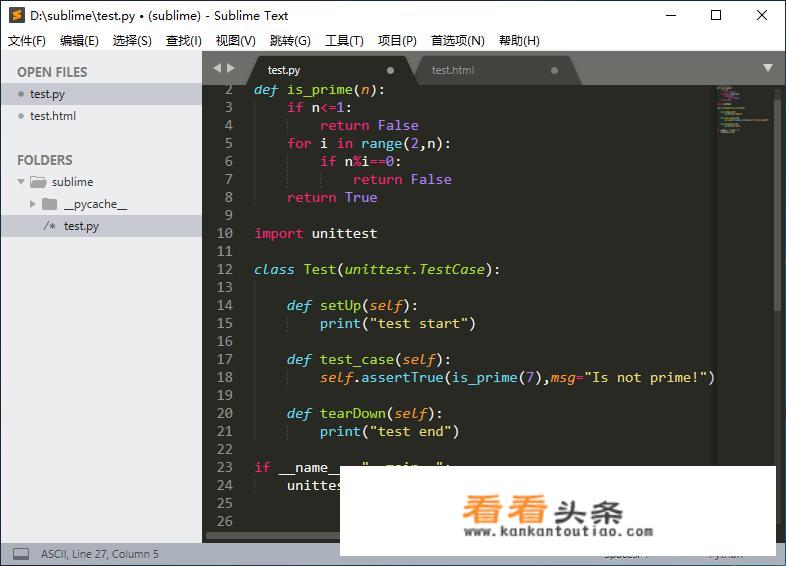This screenshot has height=566, width=786.
Task: Click 'return True' on line 8
Action: point(332,198)
